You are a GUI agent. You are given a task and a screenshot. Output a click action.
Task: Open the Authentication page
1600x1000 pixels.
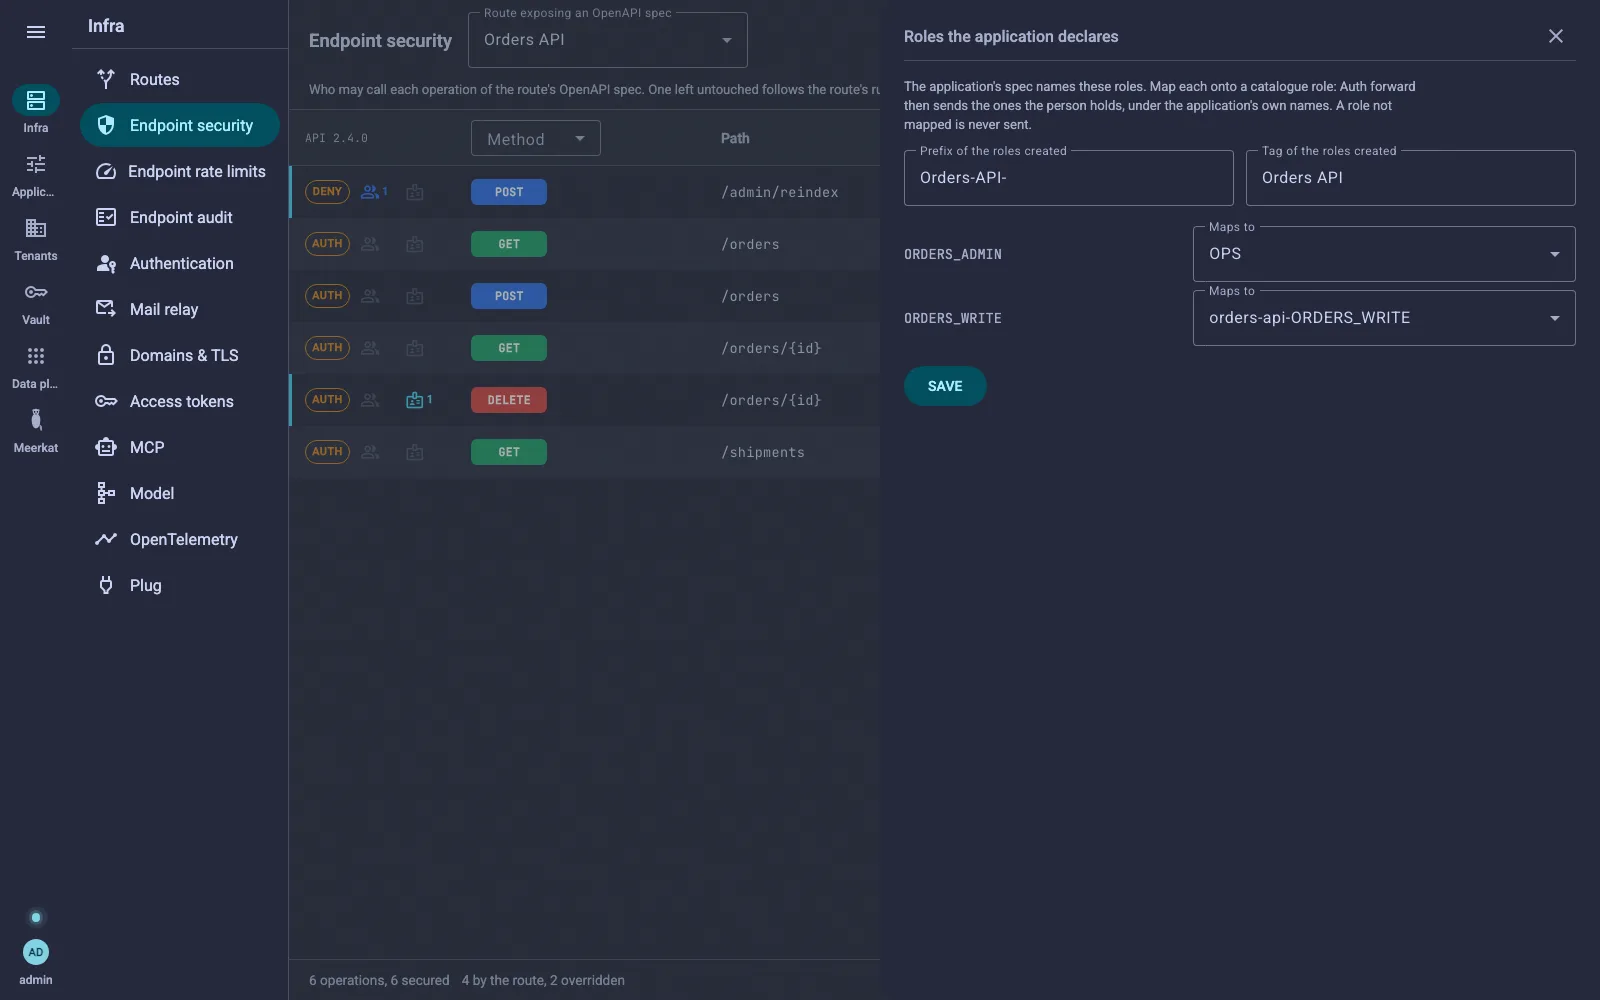click(180, 263)
